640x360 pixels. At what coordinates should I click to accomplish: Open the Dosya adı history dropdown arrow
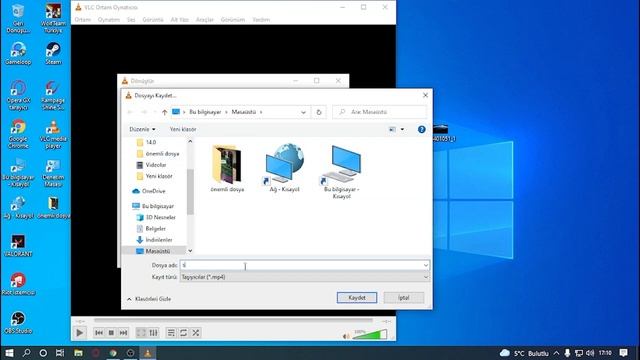point(426,265)
